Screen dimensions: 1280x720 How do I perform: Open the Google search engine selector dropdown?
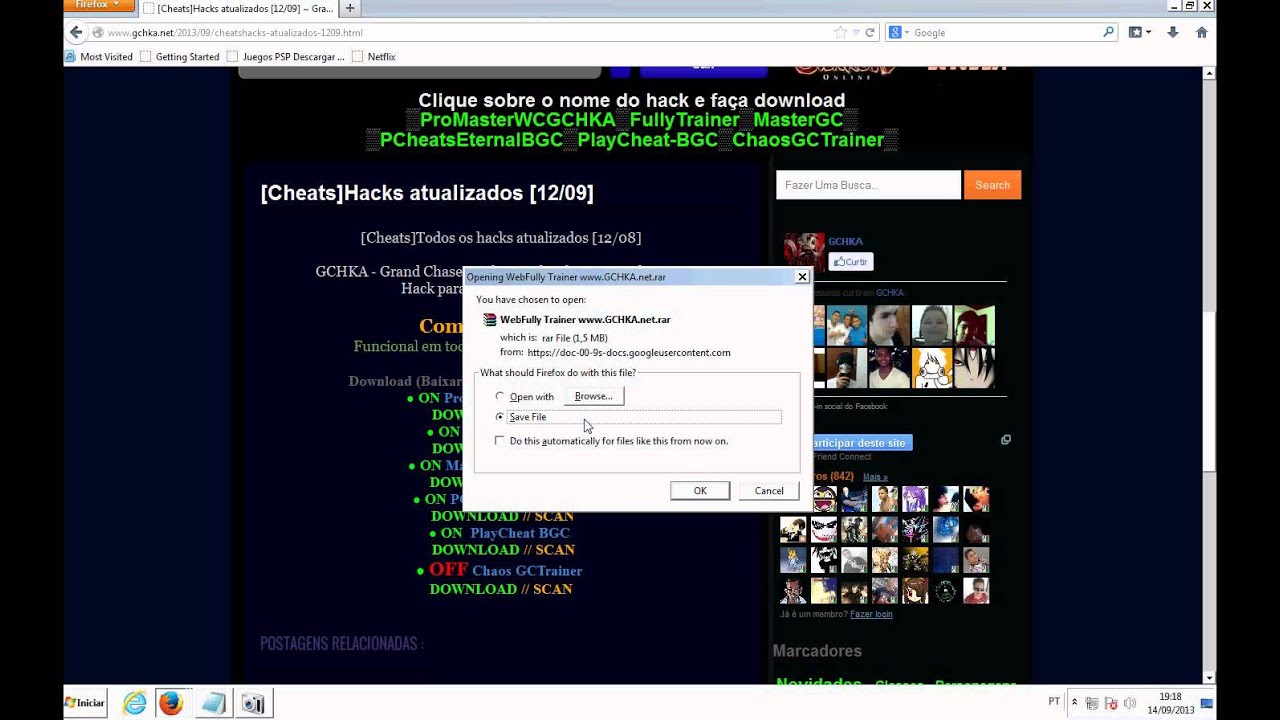pos(900,32)
